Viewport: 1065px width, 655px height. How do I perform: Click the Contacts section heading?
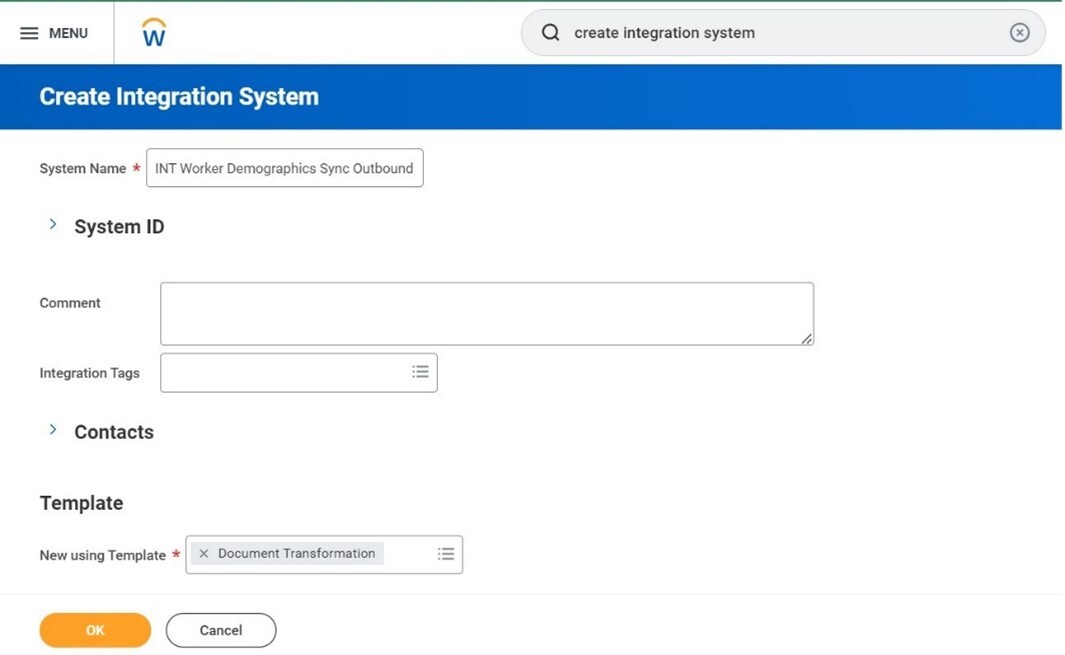114,432
